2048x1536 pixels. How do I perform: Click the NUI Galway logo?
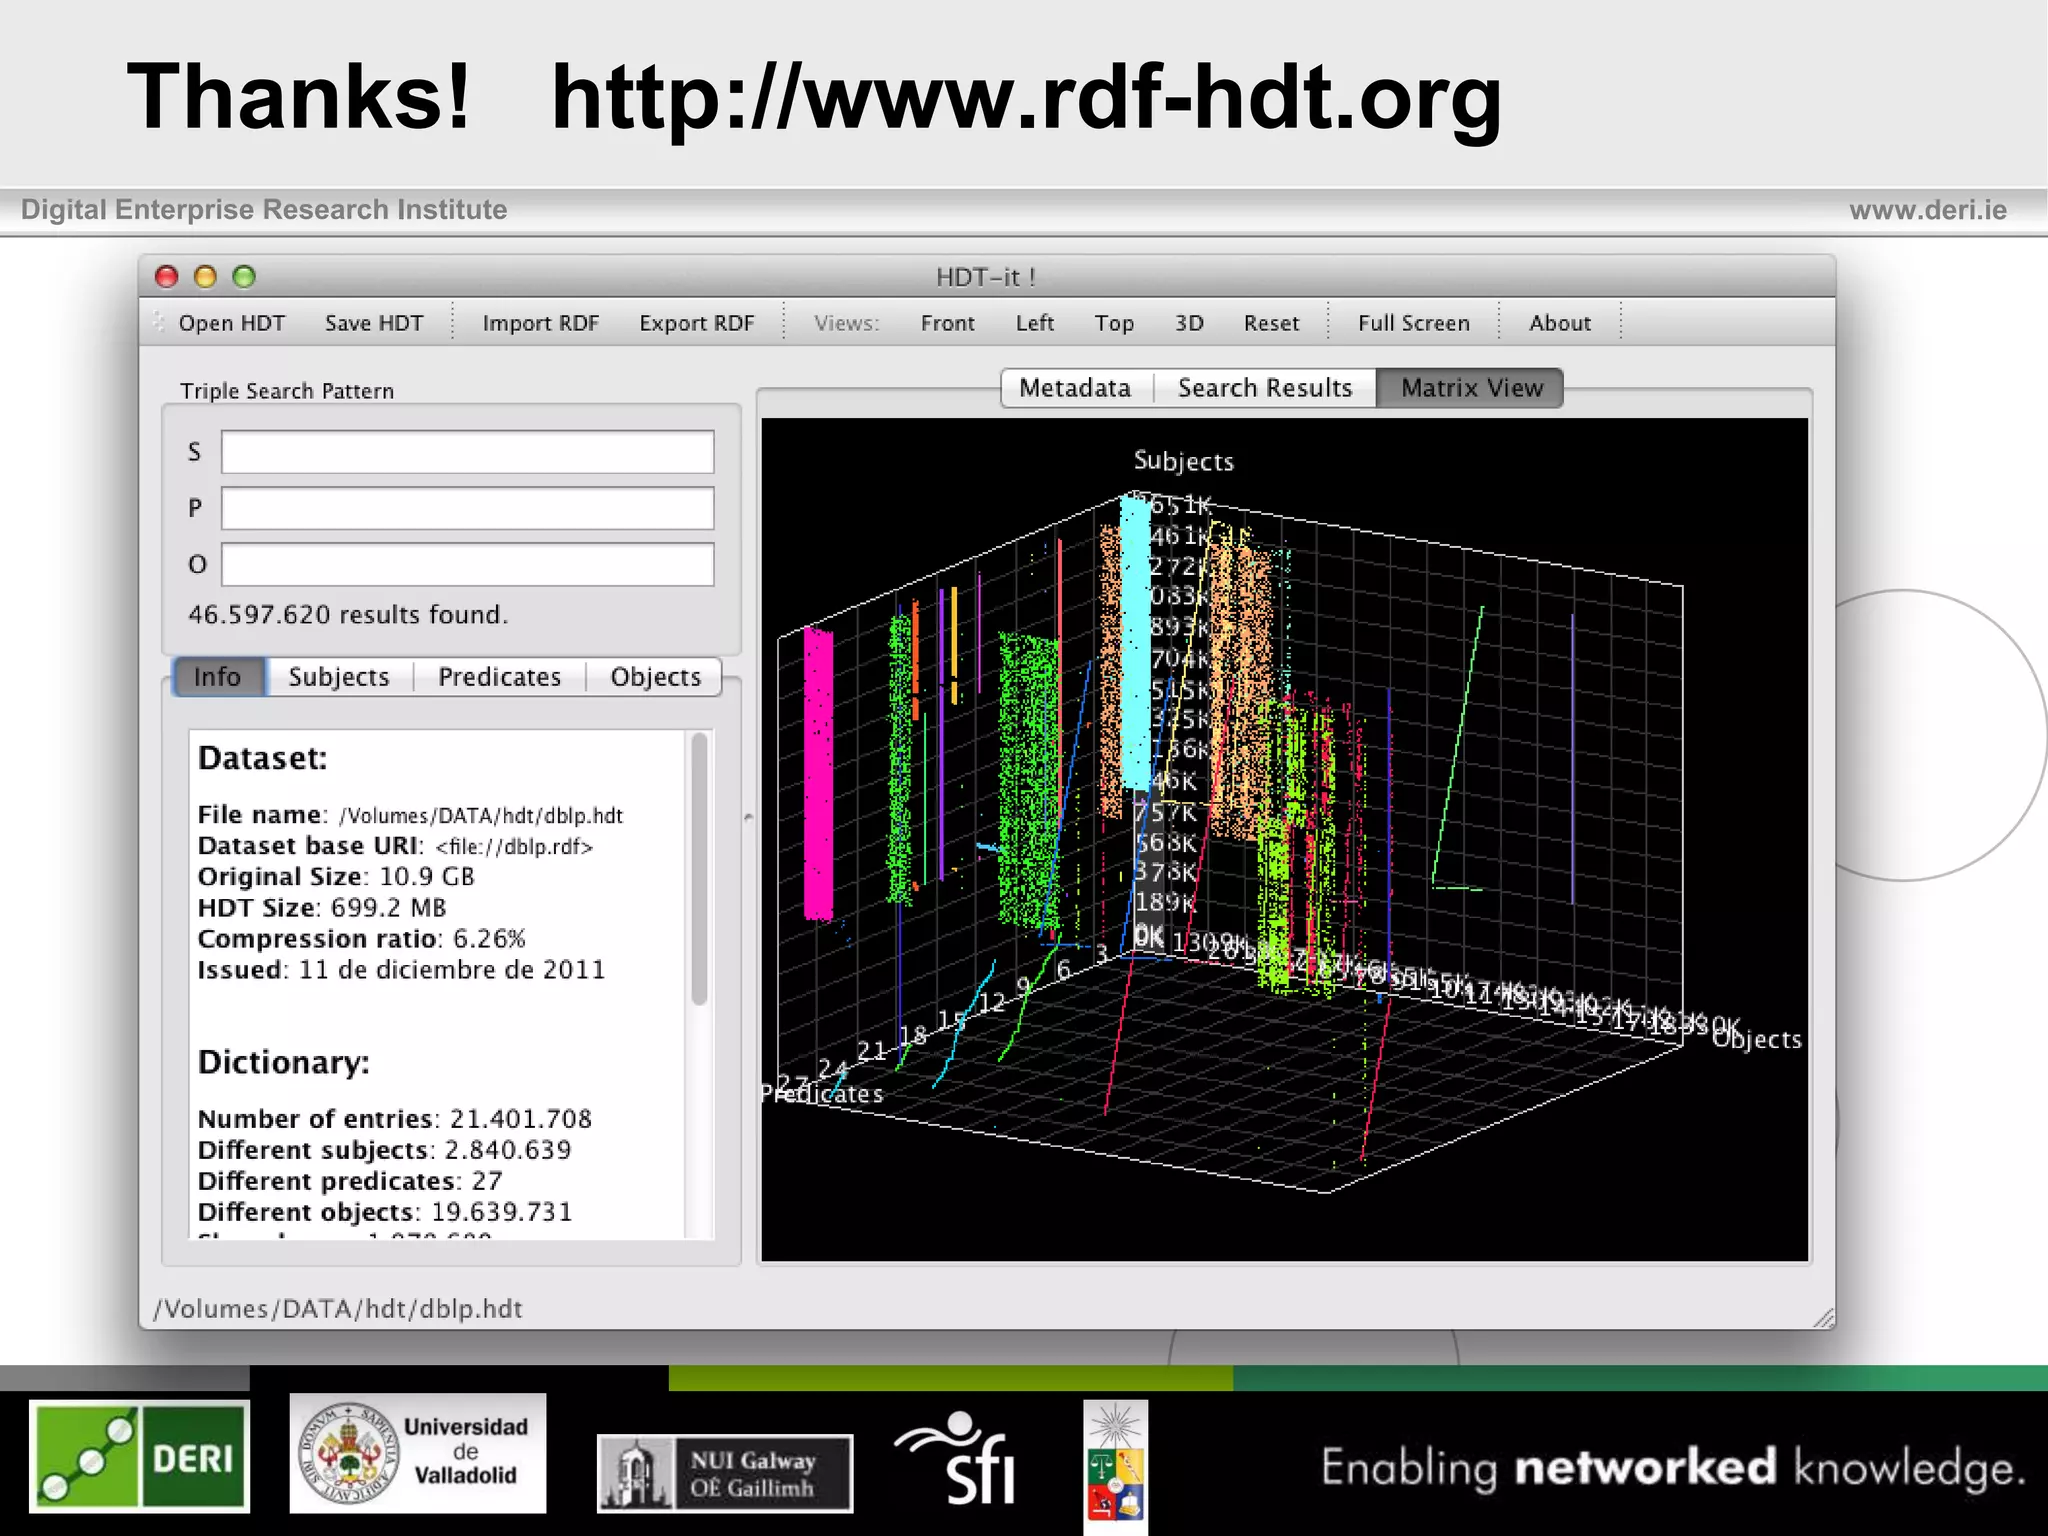(x=725, y=1473)
